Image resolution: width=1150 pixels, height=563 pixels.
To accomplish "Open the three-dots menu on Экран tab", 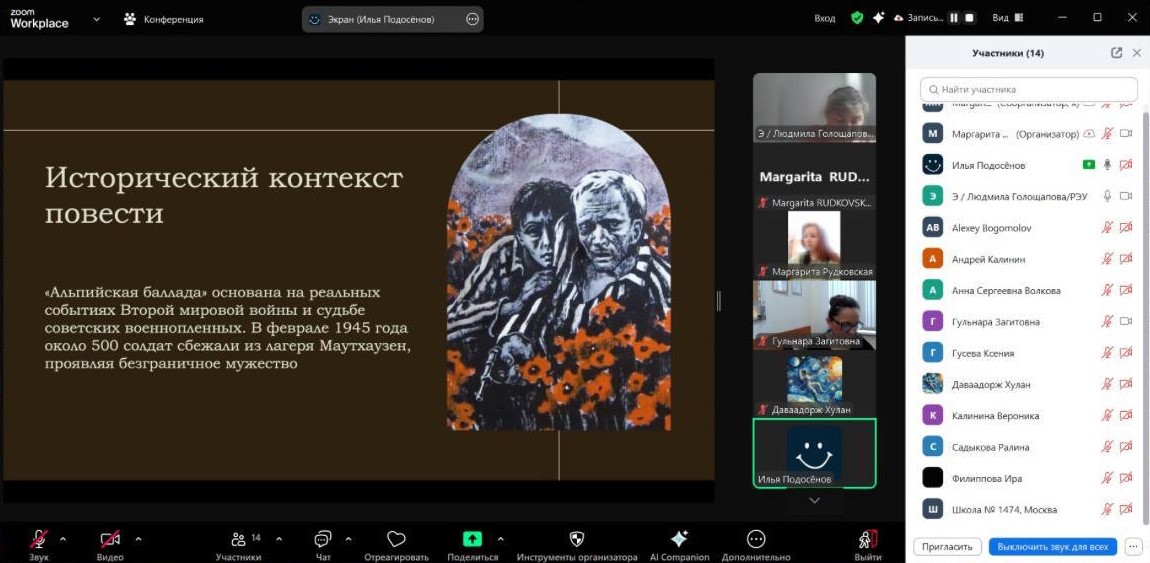I will click(472, 20).
